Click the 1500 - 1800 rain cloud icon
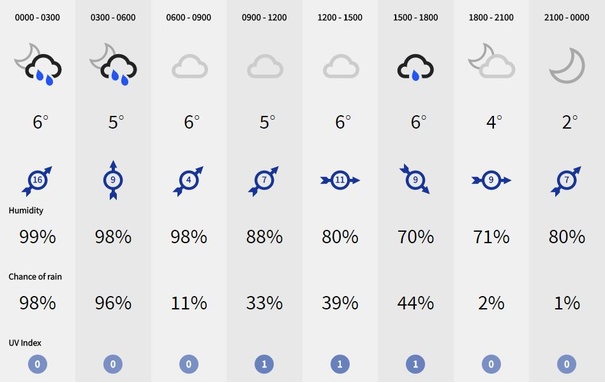Screen dimensions: 605x383 [416, 67]
